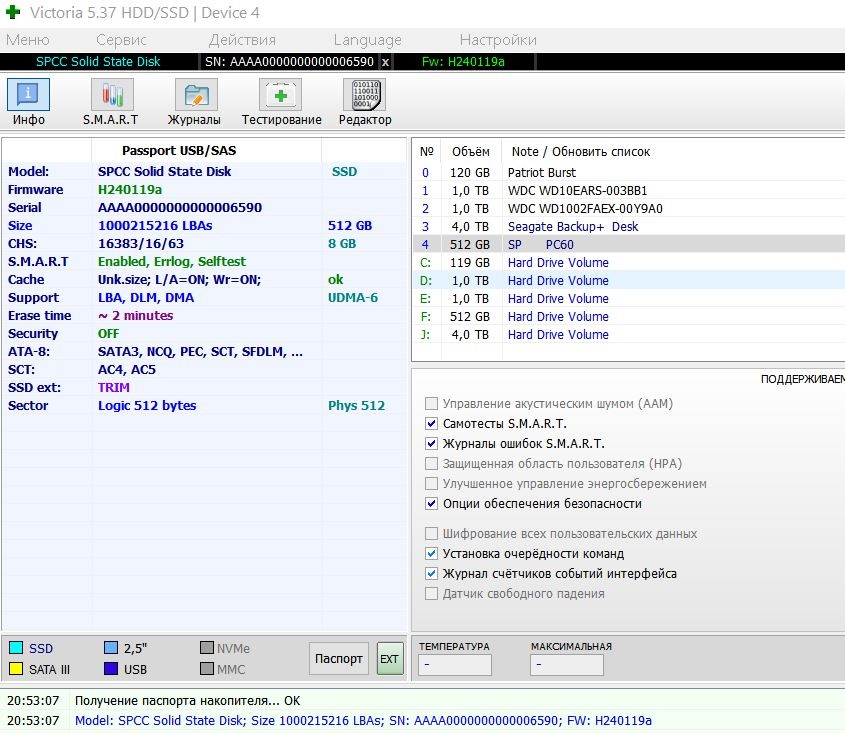Click the ТЕМПЕРАТУРА value field
The height and width of the screenshot is (733, 845).
[455, 665]
